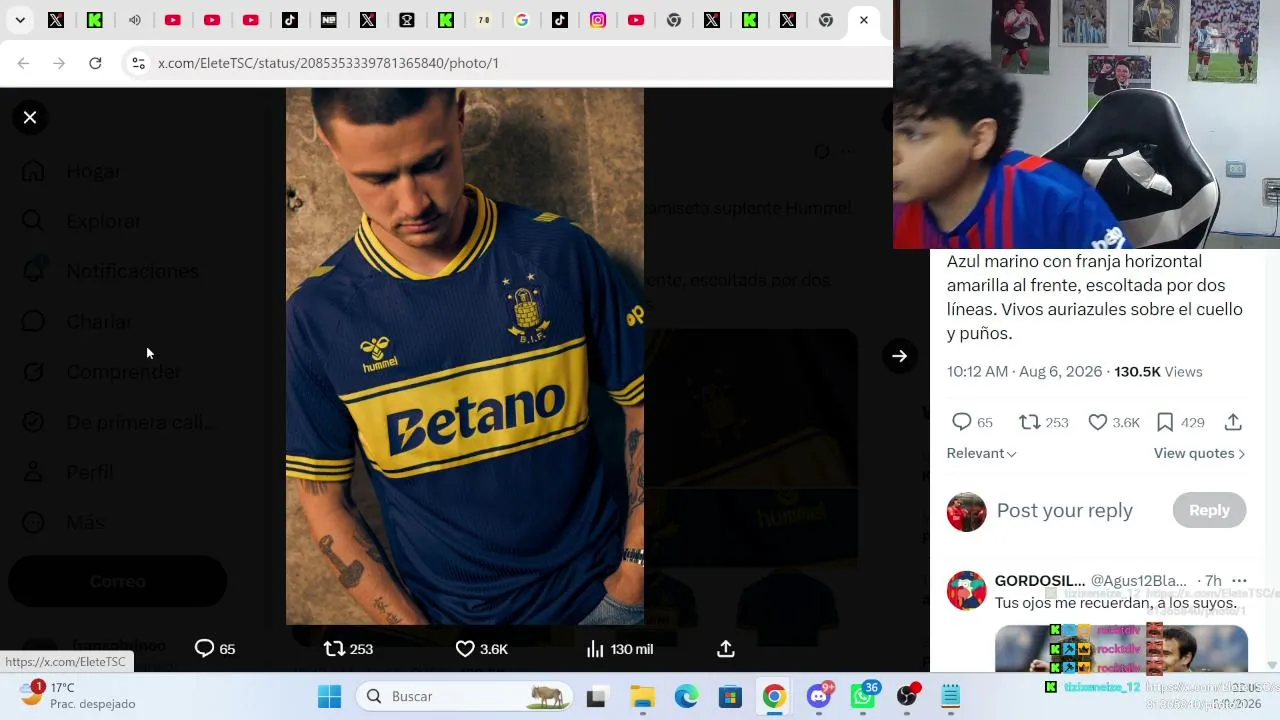Open OBS Studio from the taskbar

click(x=907, y=696)
